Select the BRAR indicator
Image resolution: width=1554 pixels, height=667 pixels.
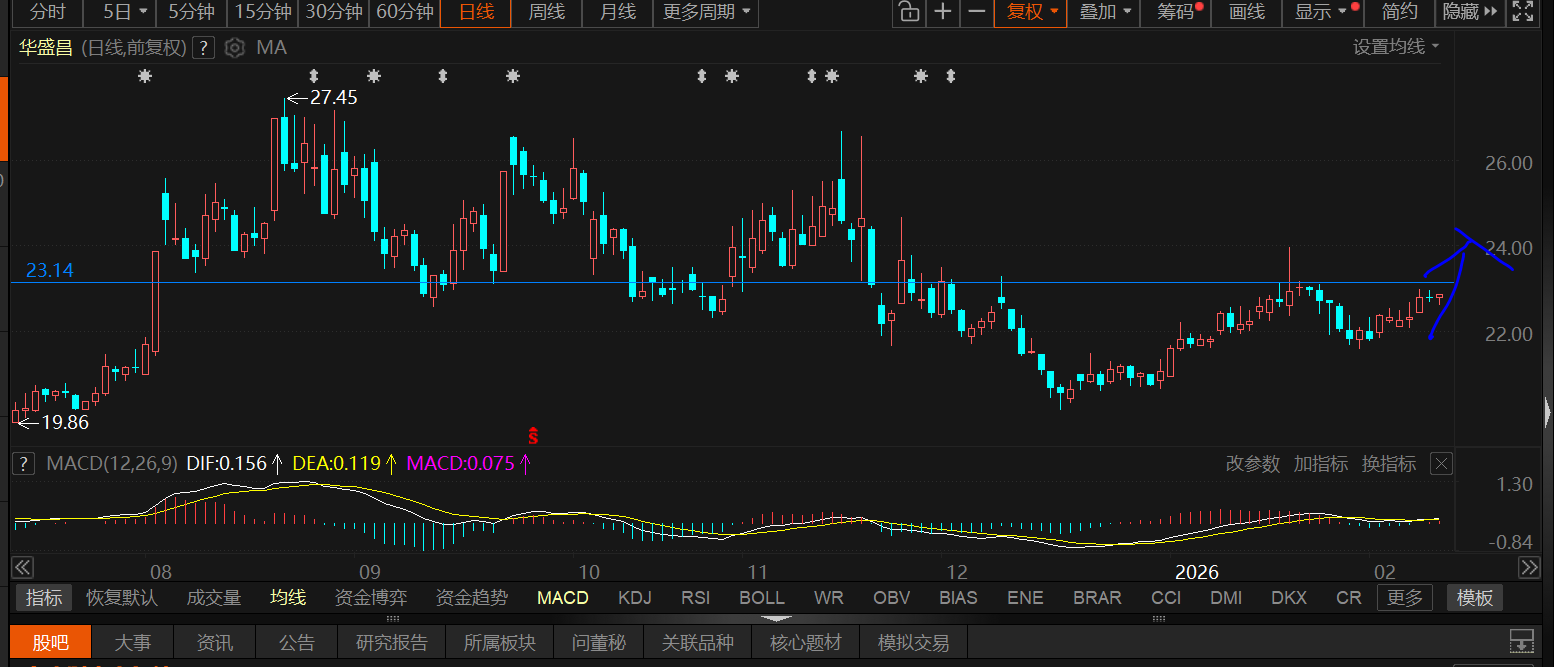point(1097,598)
